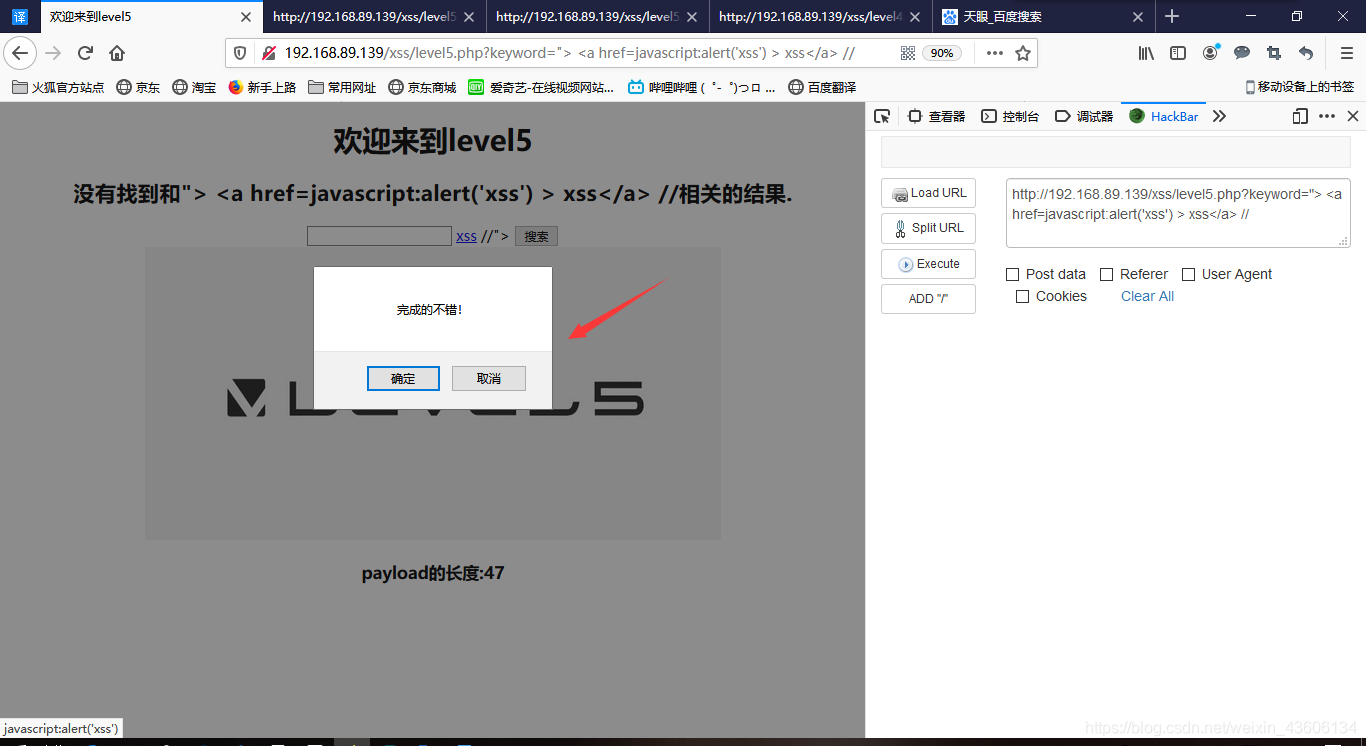This screenshot has height=746, width=1366.
Task: Open the 新手上路 bookmark
Action: (262, 88)
